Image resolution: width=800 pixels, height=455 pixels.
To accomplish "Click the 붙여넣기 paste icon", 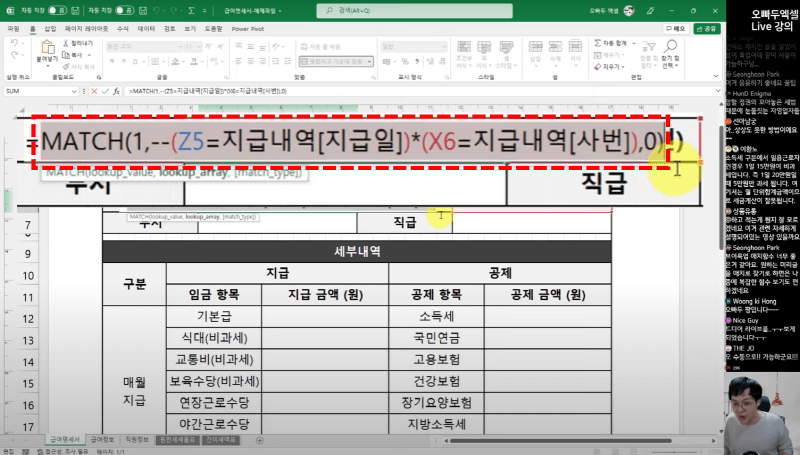I will coord(47,48).
